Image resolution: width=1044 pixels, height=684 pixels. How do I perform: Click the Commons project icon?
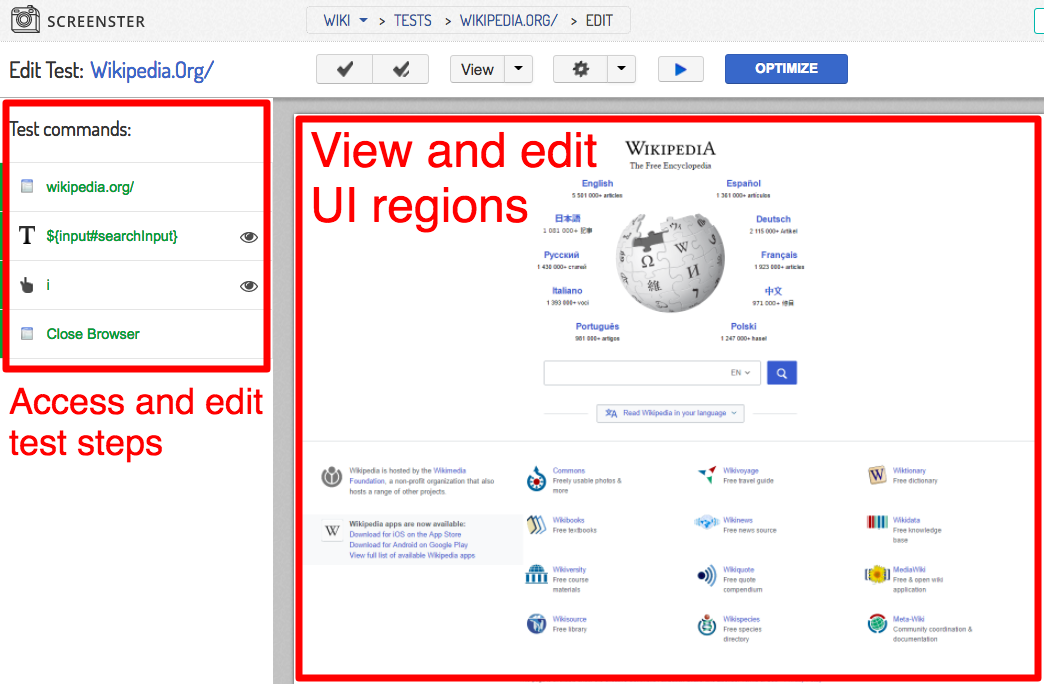pos(536,479)
